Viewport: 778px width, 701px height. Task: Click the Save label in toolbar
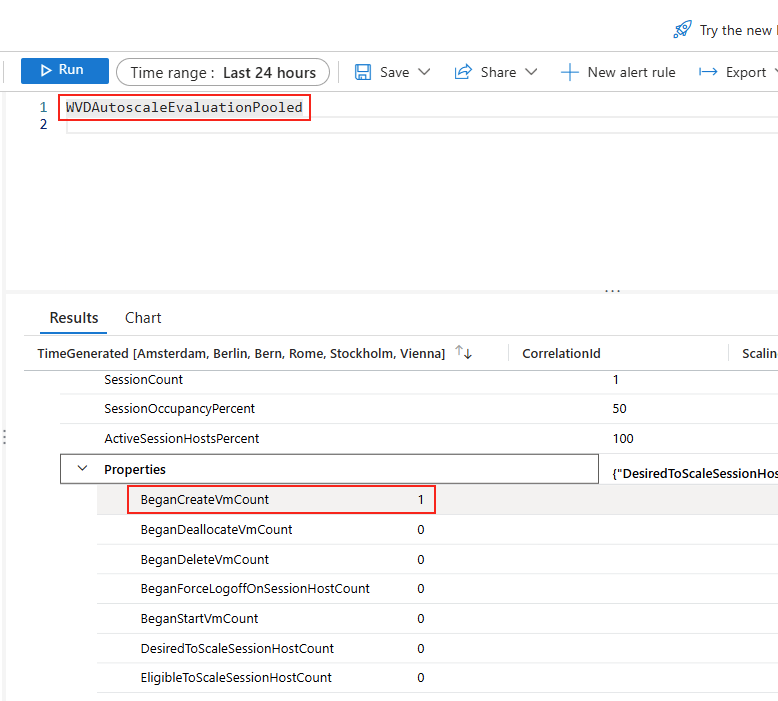394,72
